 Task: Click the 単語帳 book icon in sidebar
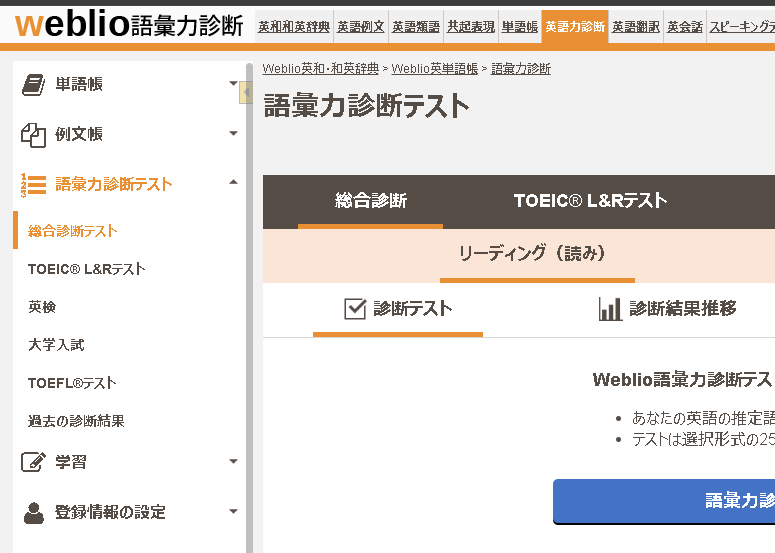tap(33, 85)
